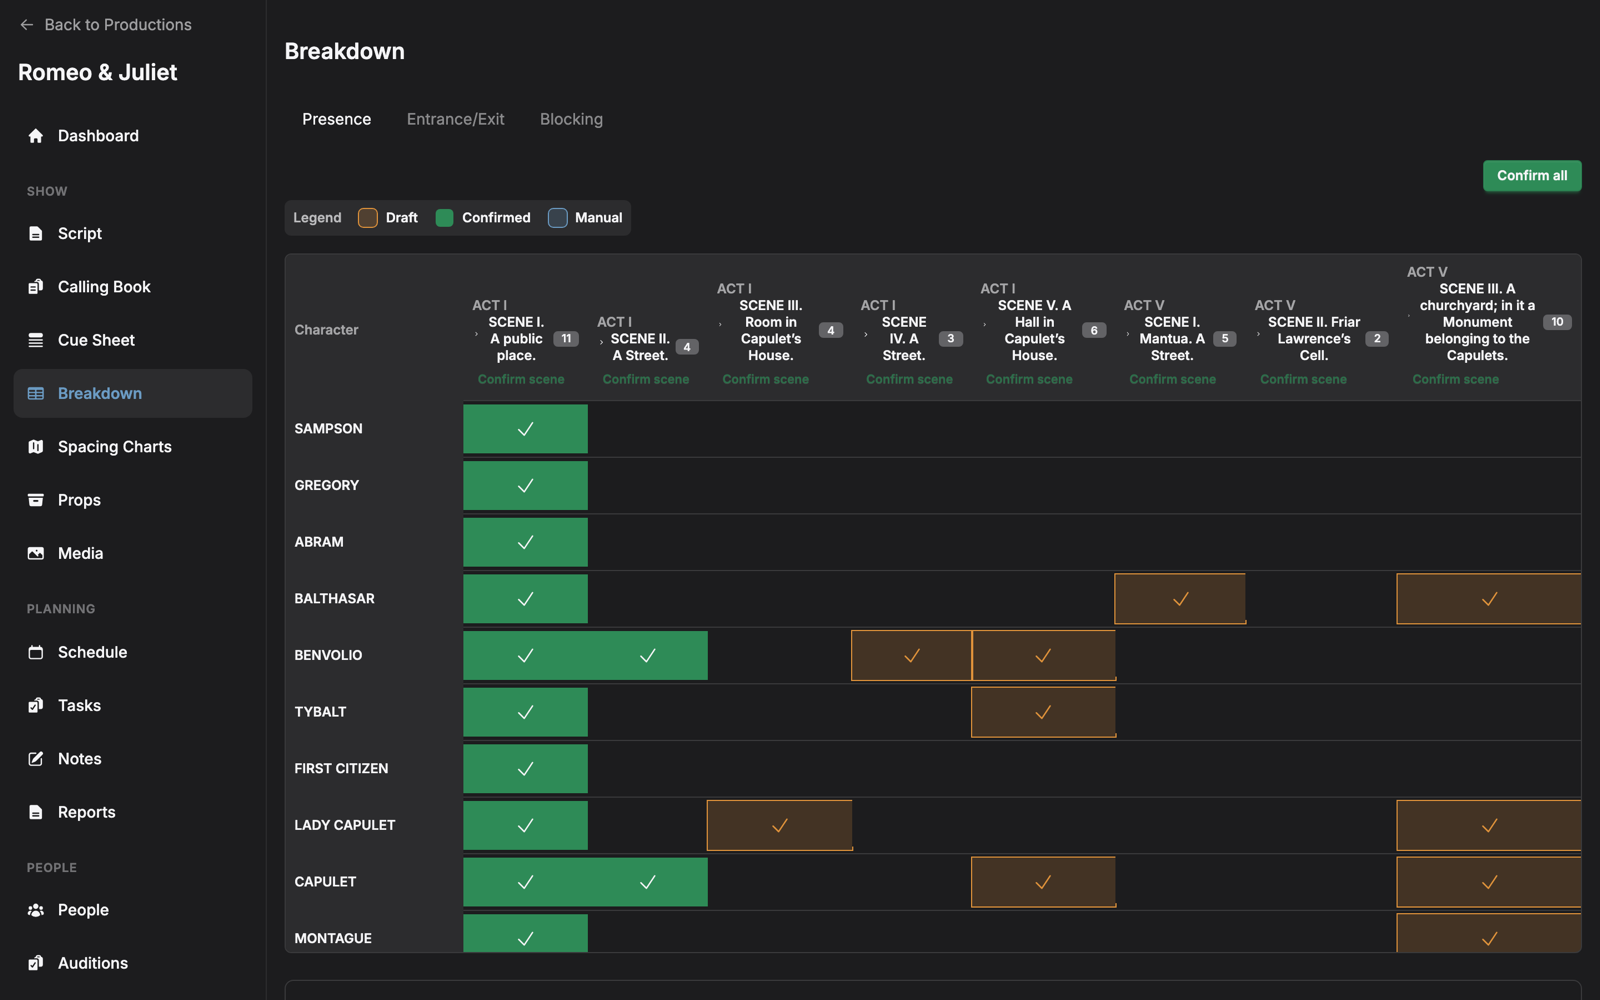The width and height of the screenshot is (1600, 1000).
Task: Confirm scene for Act I Scene V
Action: (1029, 380)
